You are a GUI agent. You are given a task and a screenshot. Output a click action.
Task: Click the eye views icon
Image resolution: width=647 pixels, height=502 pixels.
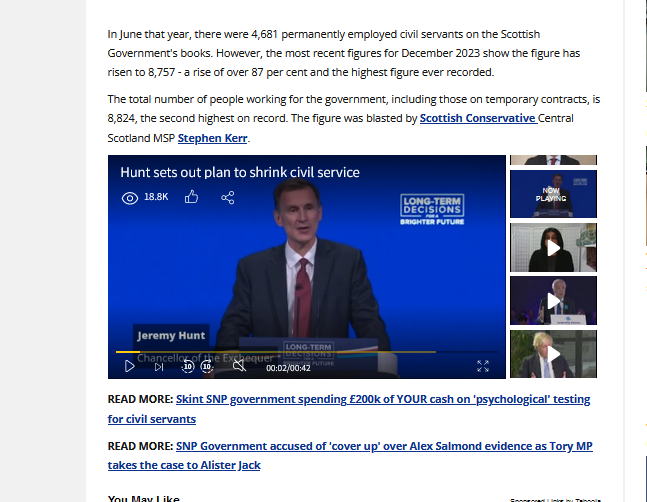click(130, 198)
